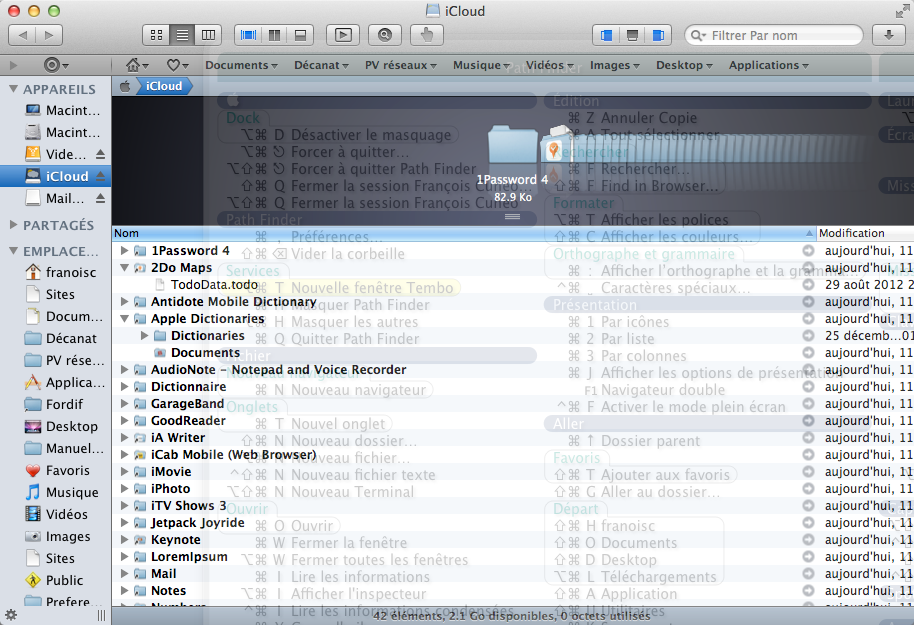Image resolution: width=914 pixels, height=625 pixels.
Task: Toggle the right pane visibility button
Action: click(x=659, y=36)
